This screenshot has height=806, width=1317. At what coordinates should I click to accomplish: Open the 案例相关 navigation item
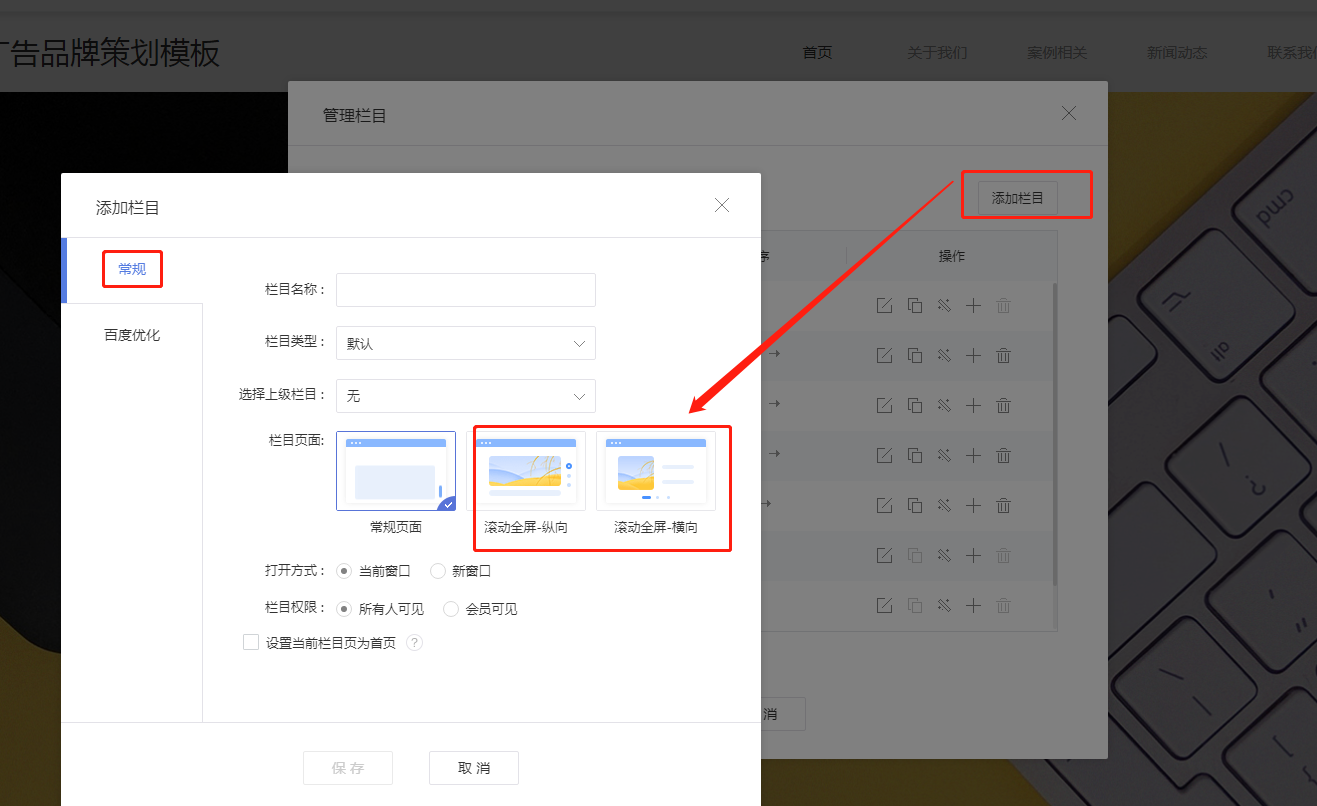(x=1057, y=53)
